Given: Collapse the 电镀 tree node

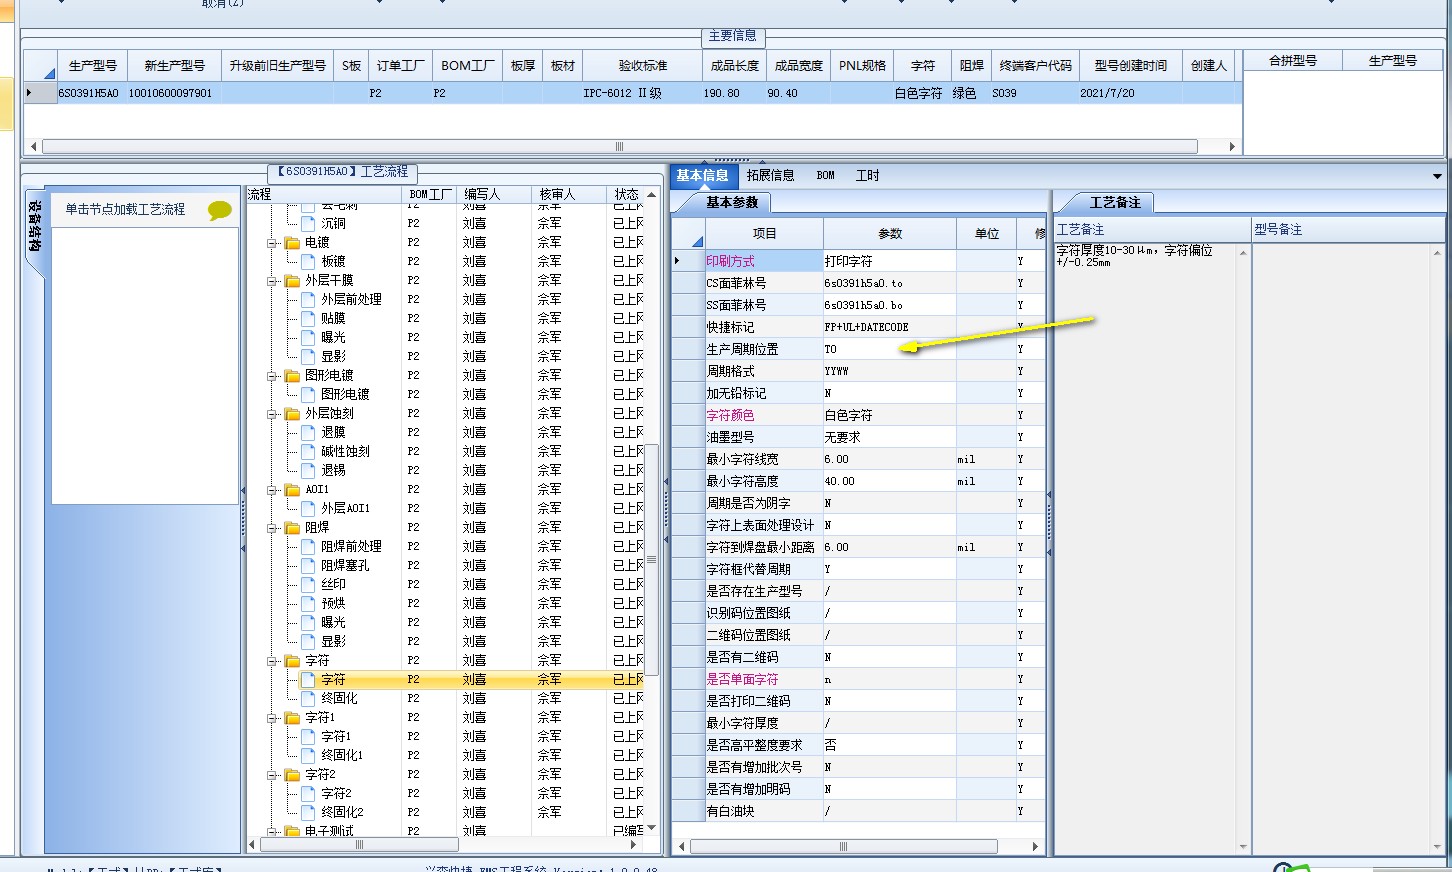Looking at the screenshot, I should click(272, 243).
